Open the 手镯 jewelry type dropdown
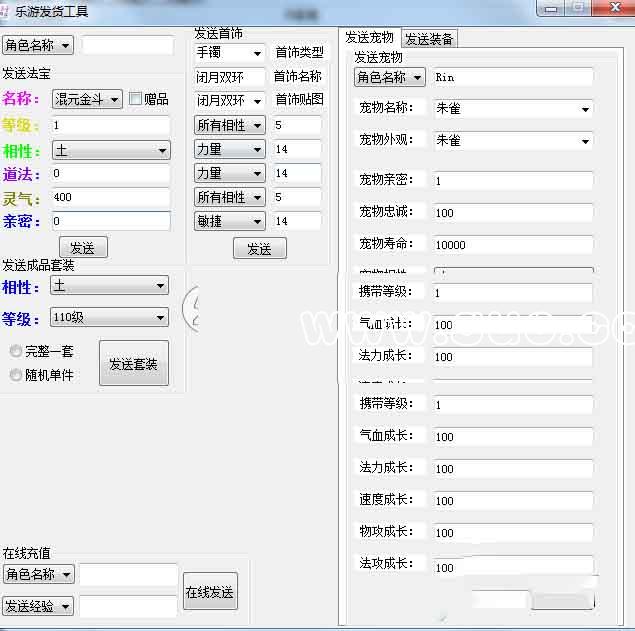This screenshot has width=635, height=631. coord(229,53)
